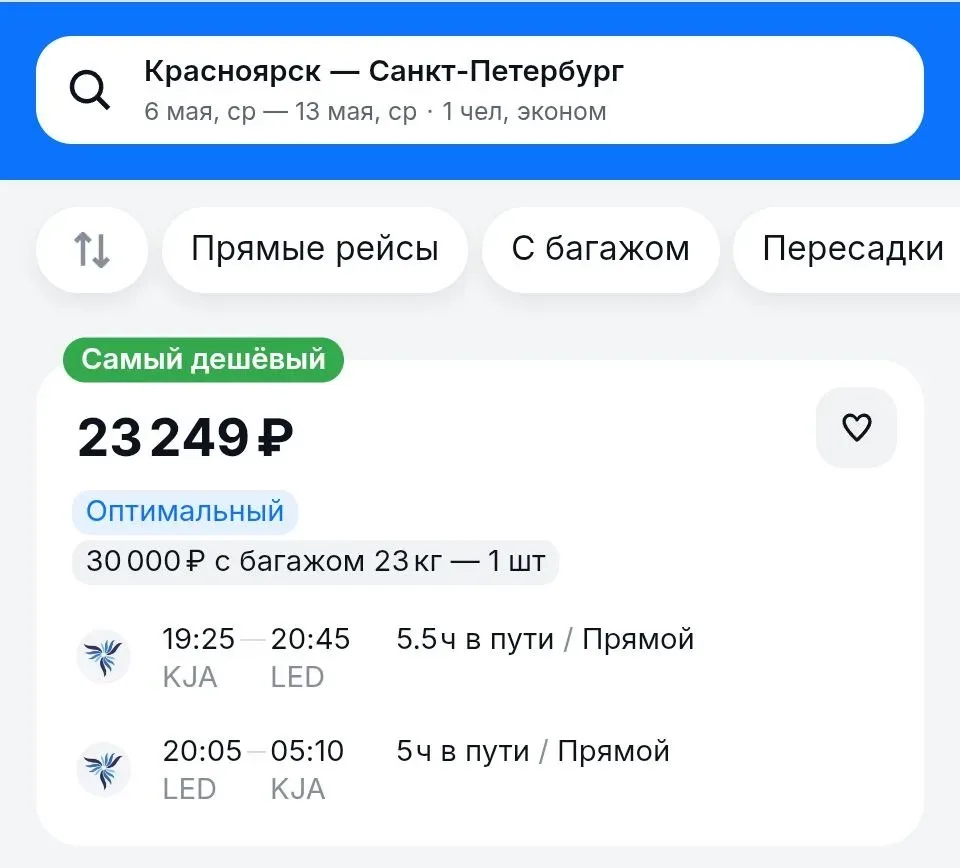Click the "Оптимальный" badge
960x868 pixels.
tap(185, 512)
